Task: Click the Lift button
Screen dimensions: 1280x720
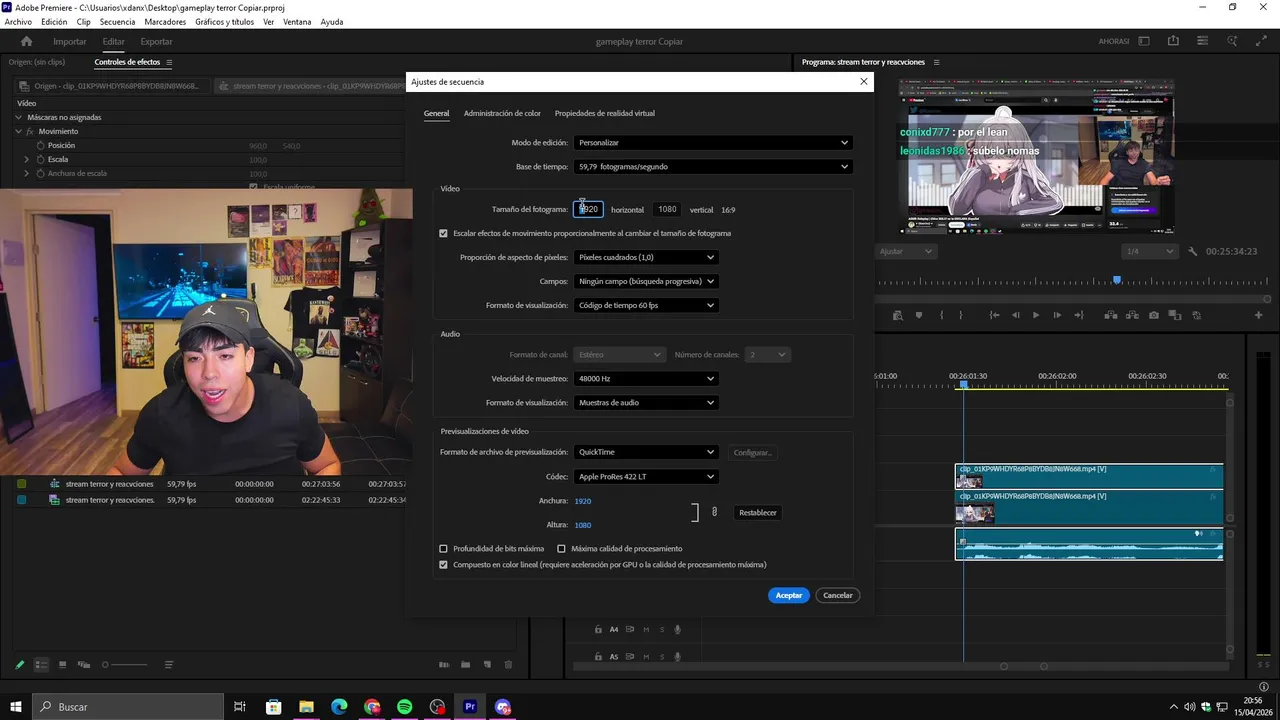Action: click(x=1110, y=315)
